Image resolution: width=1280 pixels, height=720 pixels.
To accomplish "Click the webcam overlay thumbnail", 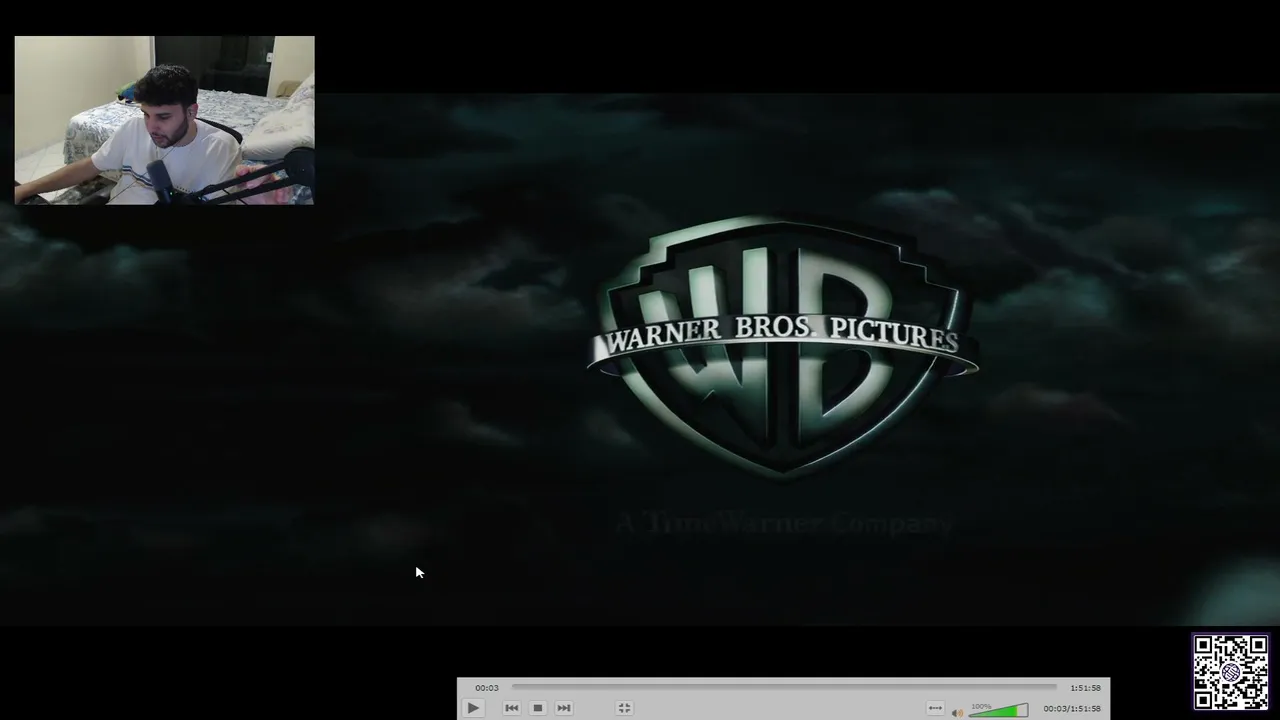I will point(165,120).
